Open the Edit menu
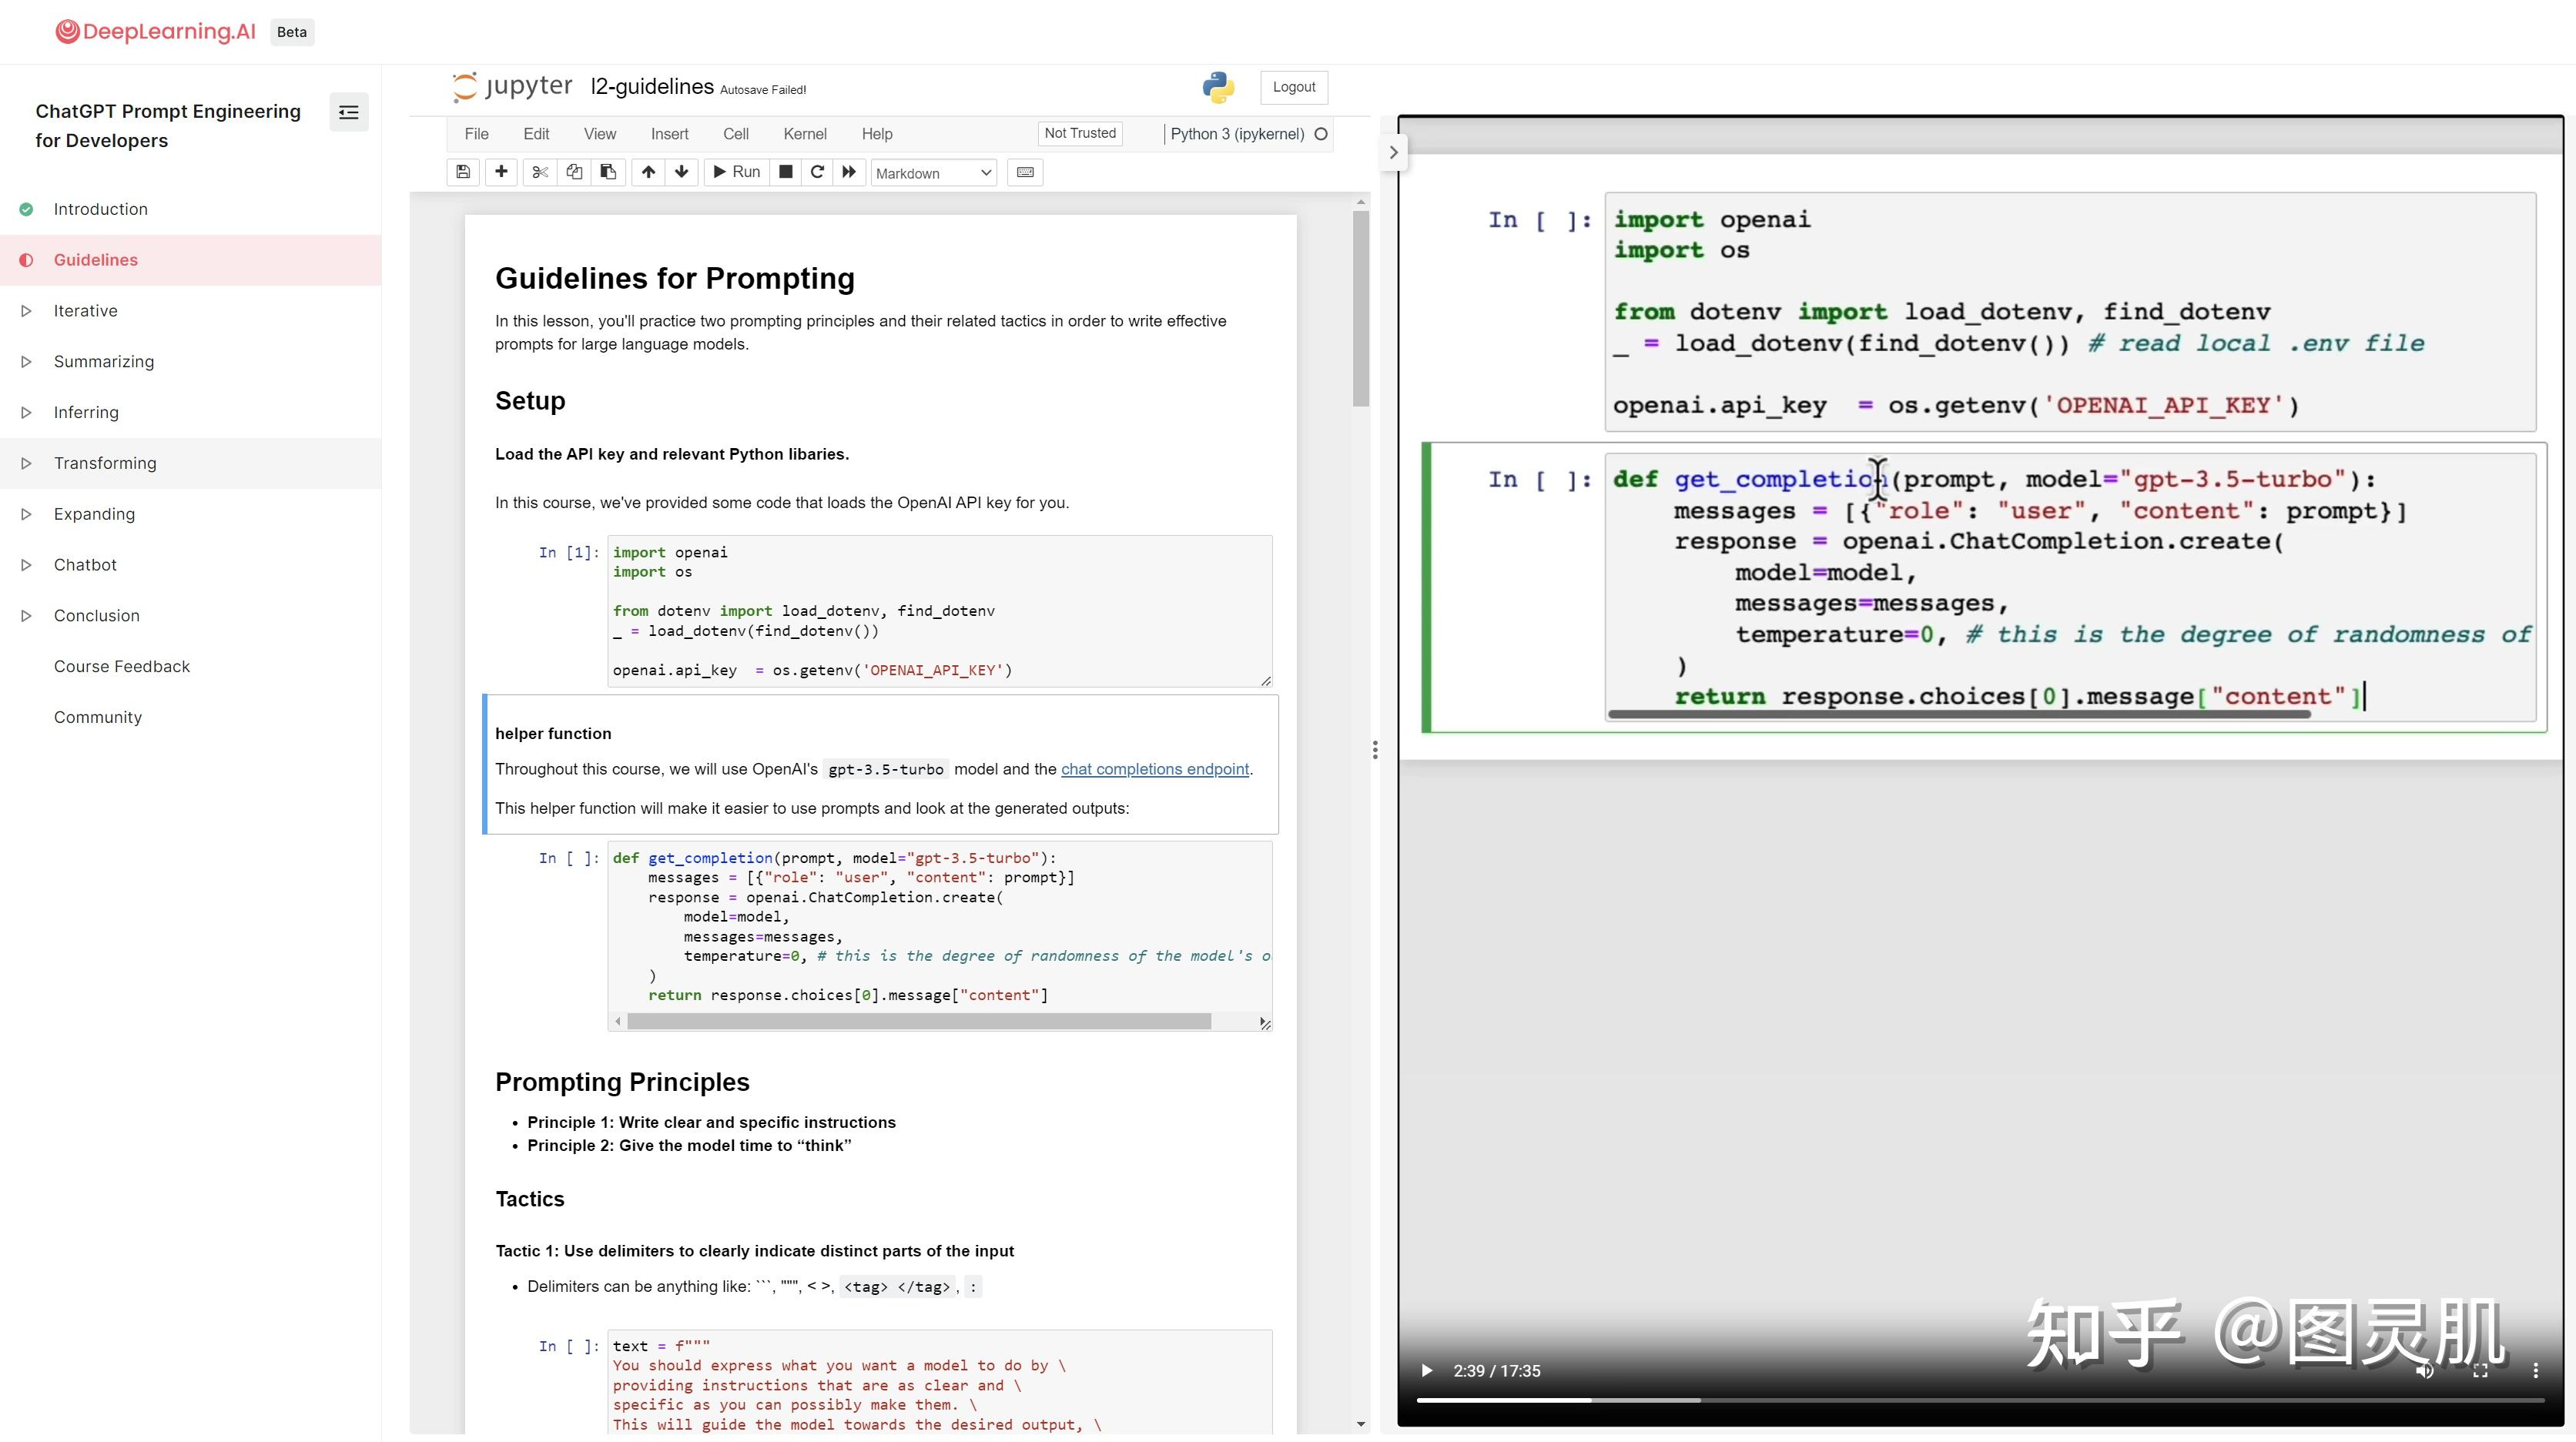Image resolution: width=2576 pixels, height=1442 pixels. [536, 134]
